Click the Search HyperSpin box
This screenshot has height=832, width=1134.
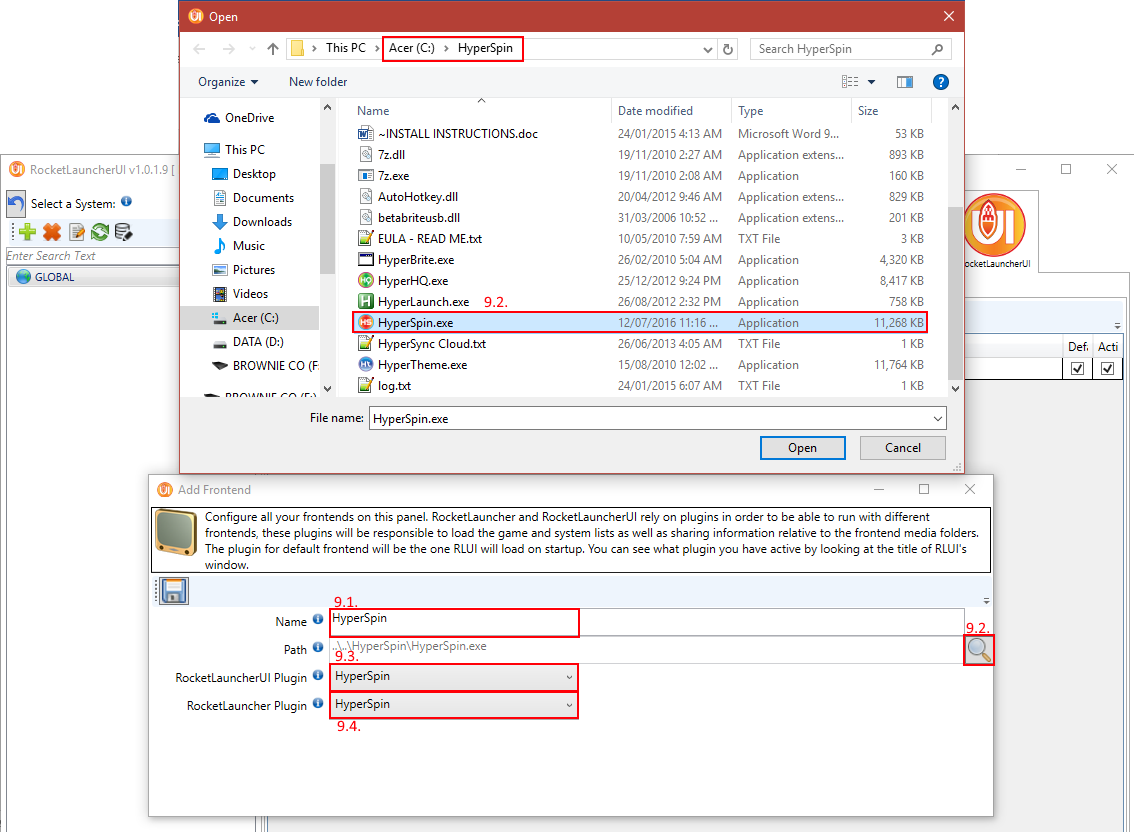850,49
